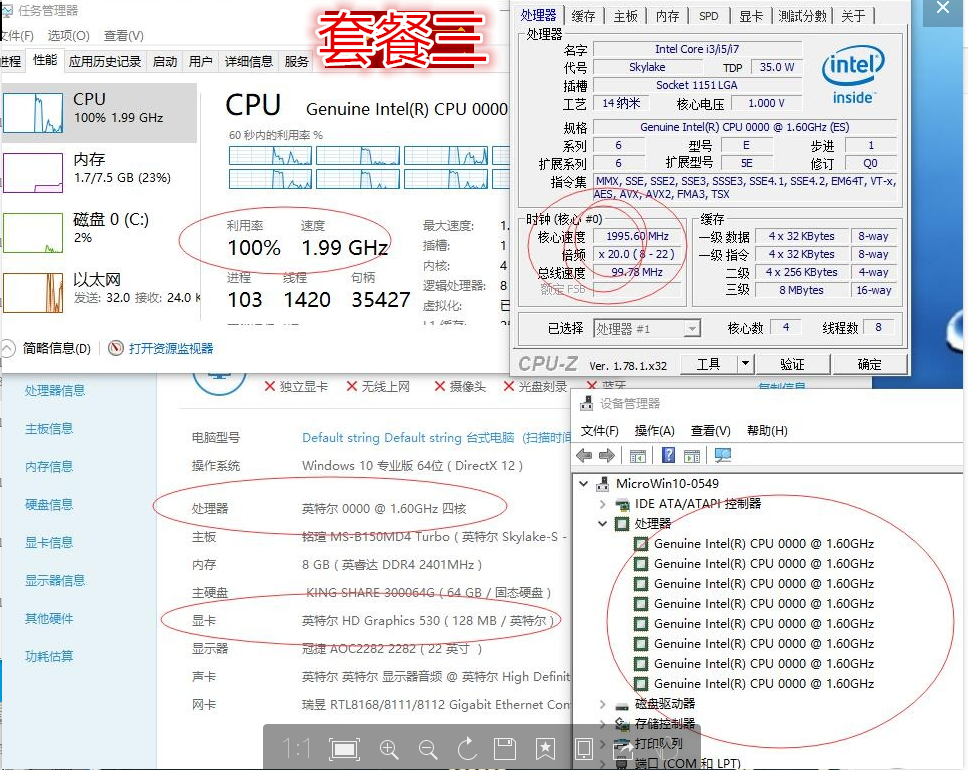Toggle the console tree icon in Device Manager
This screenshot has height=770, width=968.
coord(638,456)
